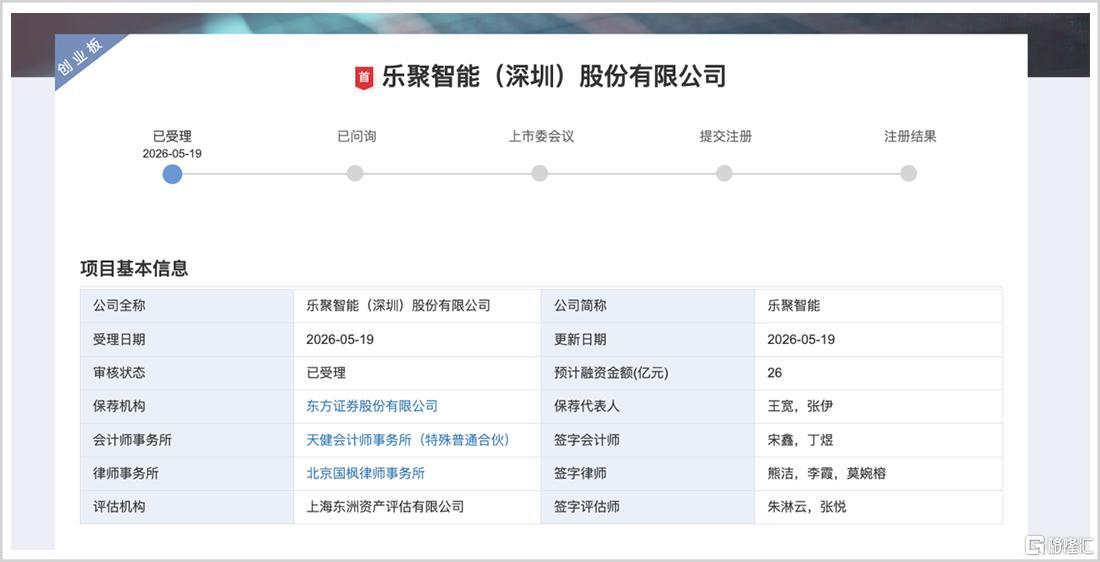Select the 上市委会议 progress step marker
The height and width of the screenshot is (562, 1100).
(539, 173)
